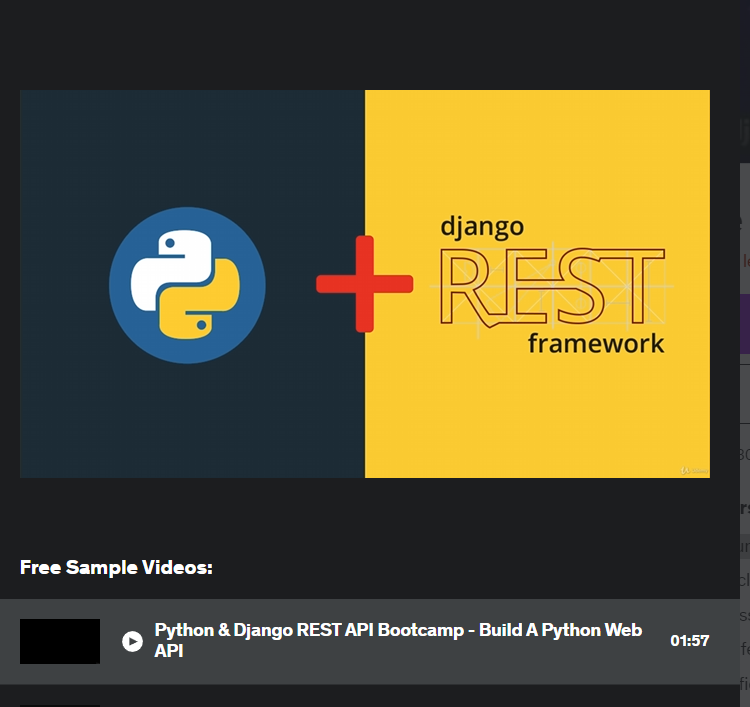The image size is (750, 707).
Task: Open the black sample video thumbnail
Action: pyautogui.click(x=60, y=641)
